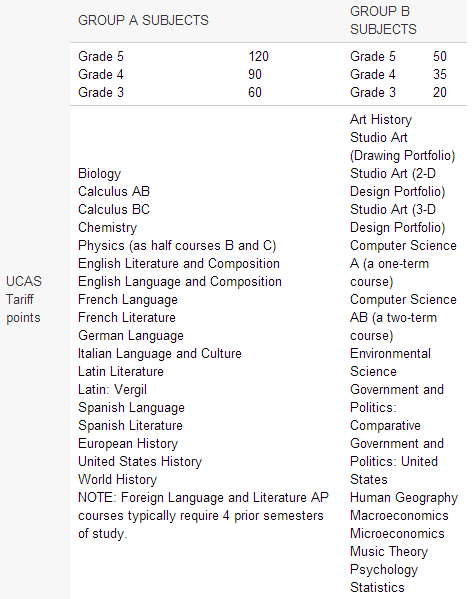Click the GROUP B SUBJECTS header
This screenshot has height=599, width=474.
(x=383, y=20)
